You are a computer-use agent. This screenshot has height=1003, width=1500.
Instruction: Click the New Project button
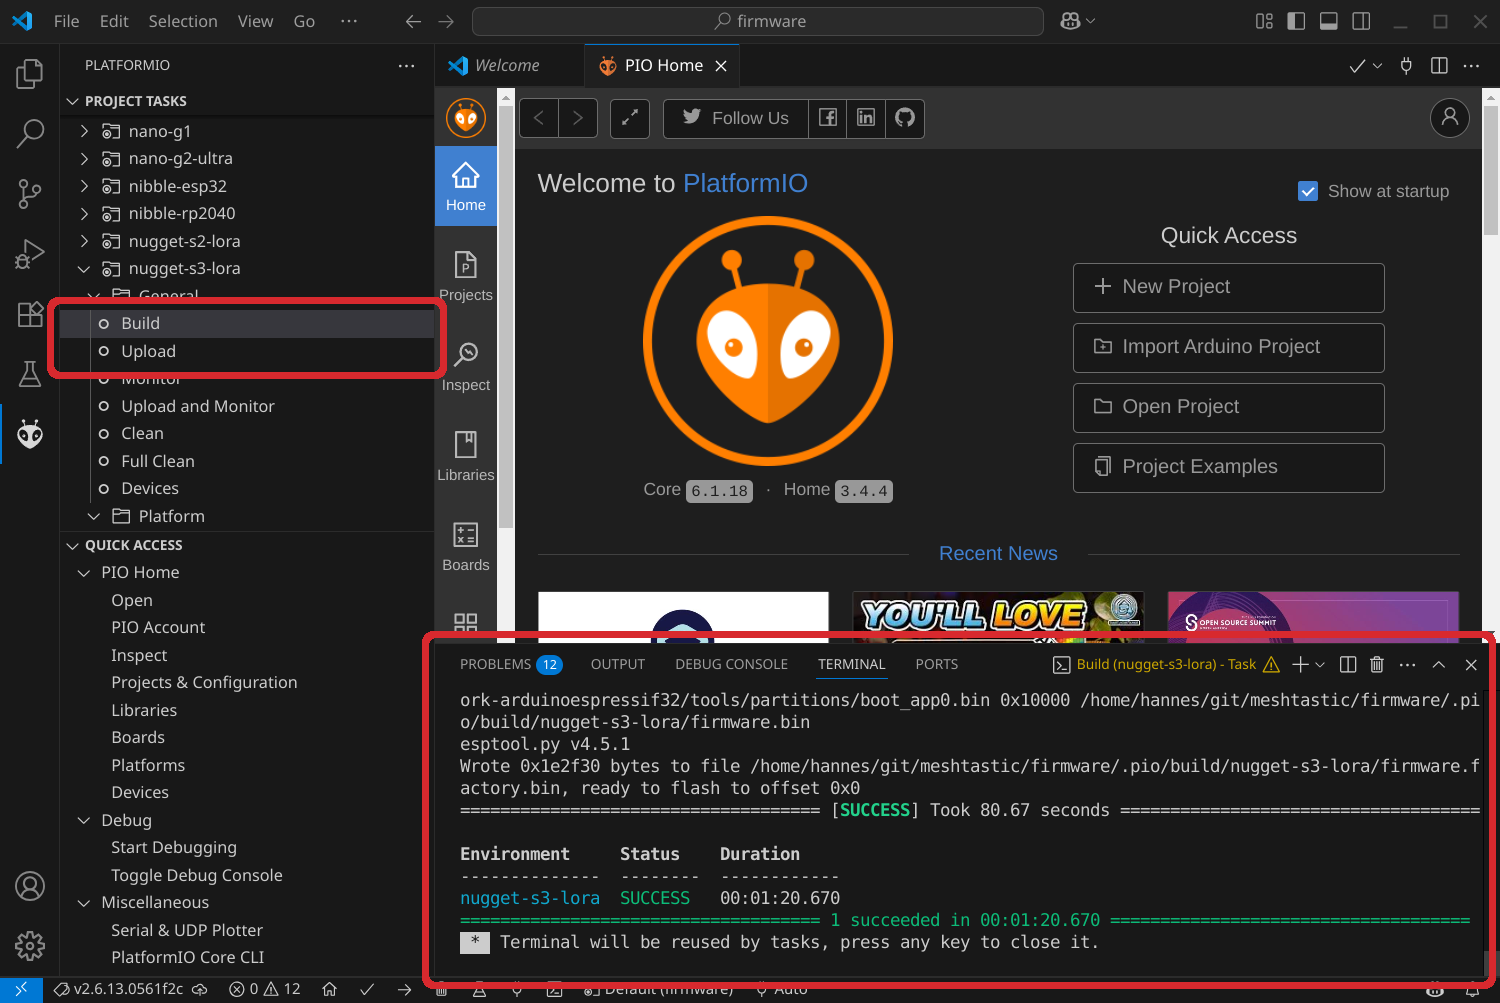[x=1228, y=287]
